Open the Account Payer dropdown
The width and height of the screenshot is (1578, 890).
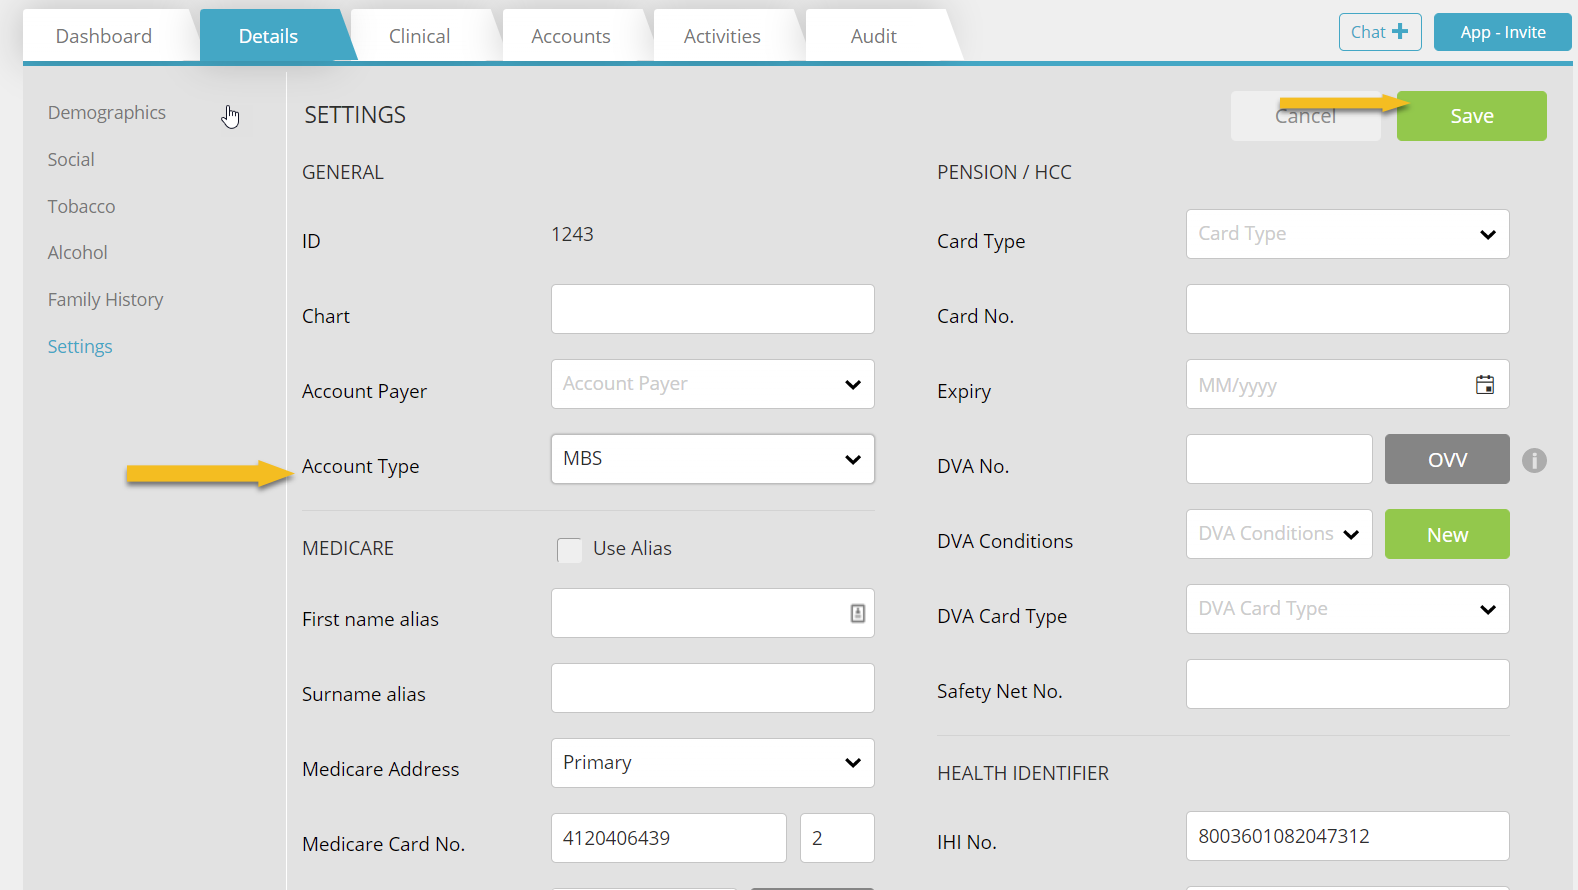(x=713, y=384)
